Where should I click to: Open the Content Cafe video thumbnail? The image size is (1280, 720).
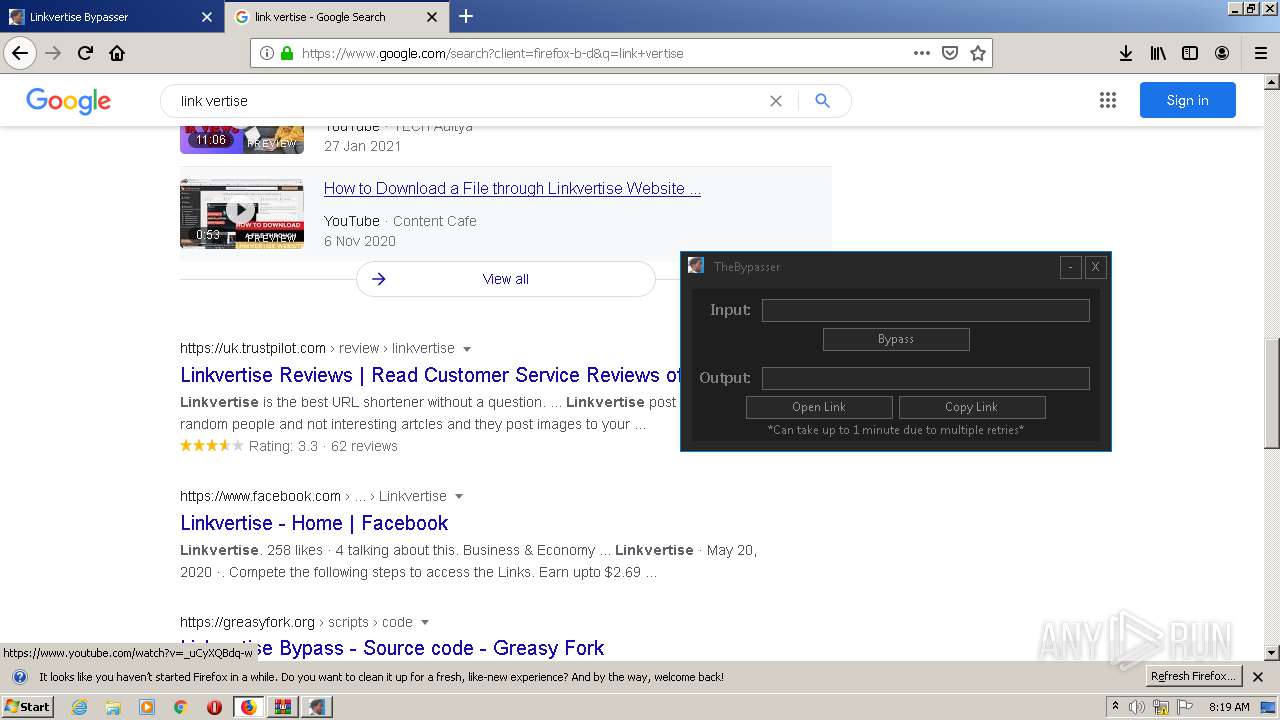[242, 214]
